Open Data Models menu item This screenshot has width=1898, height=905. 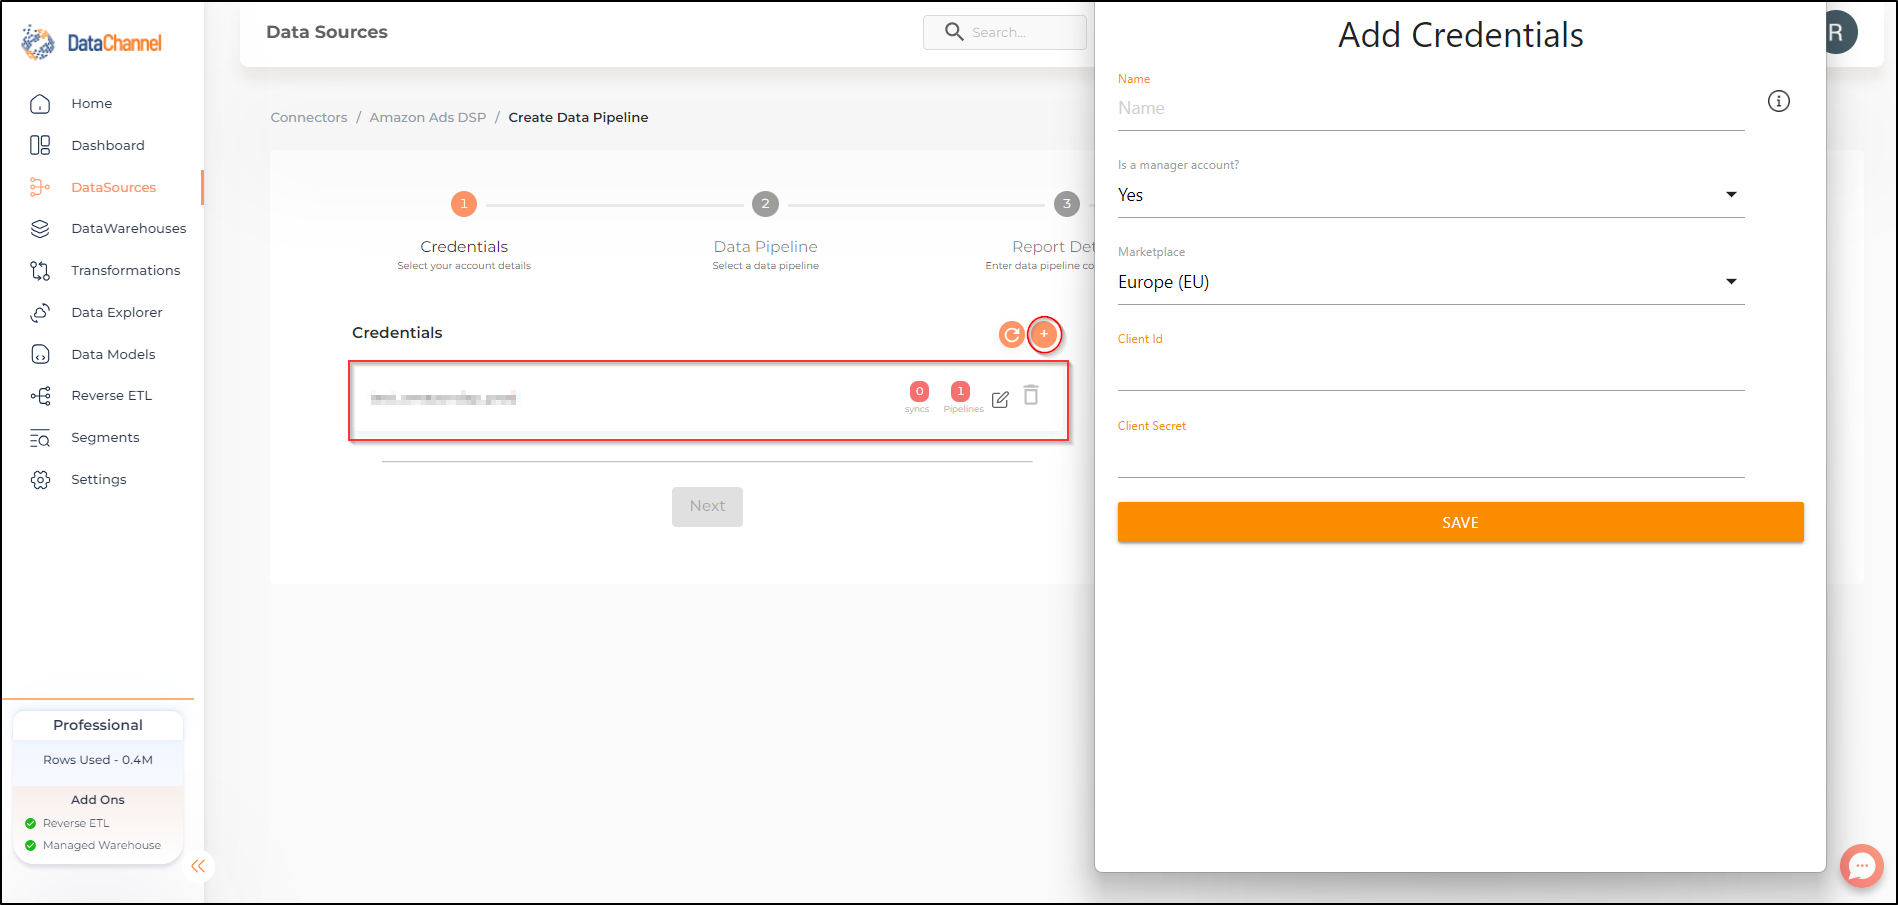(x=113, y=354)
